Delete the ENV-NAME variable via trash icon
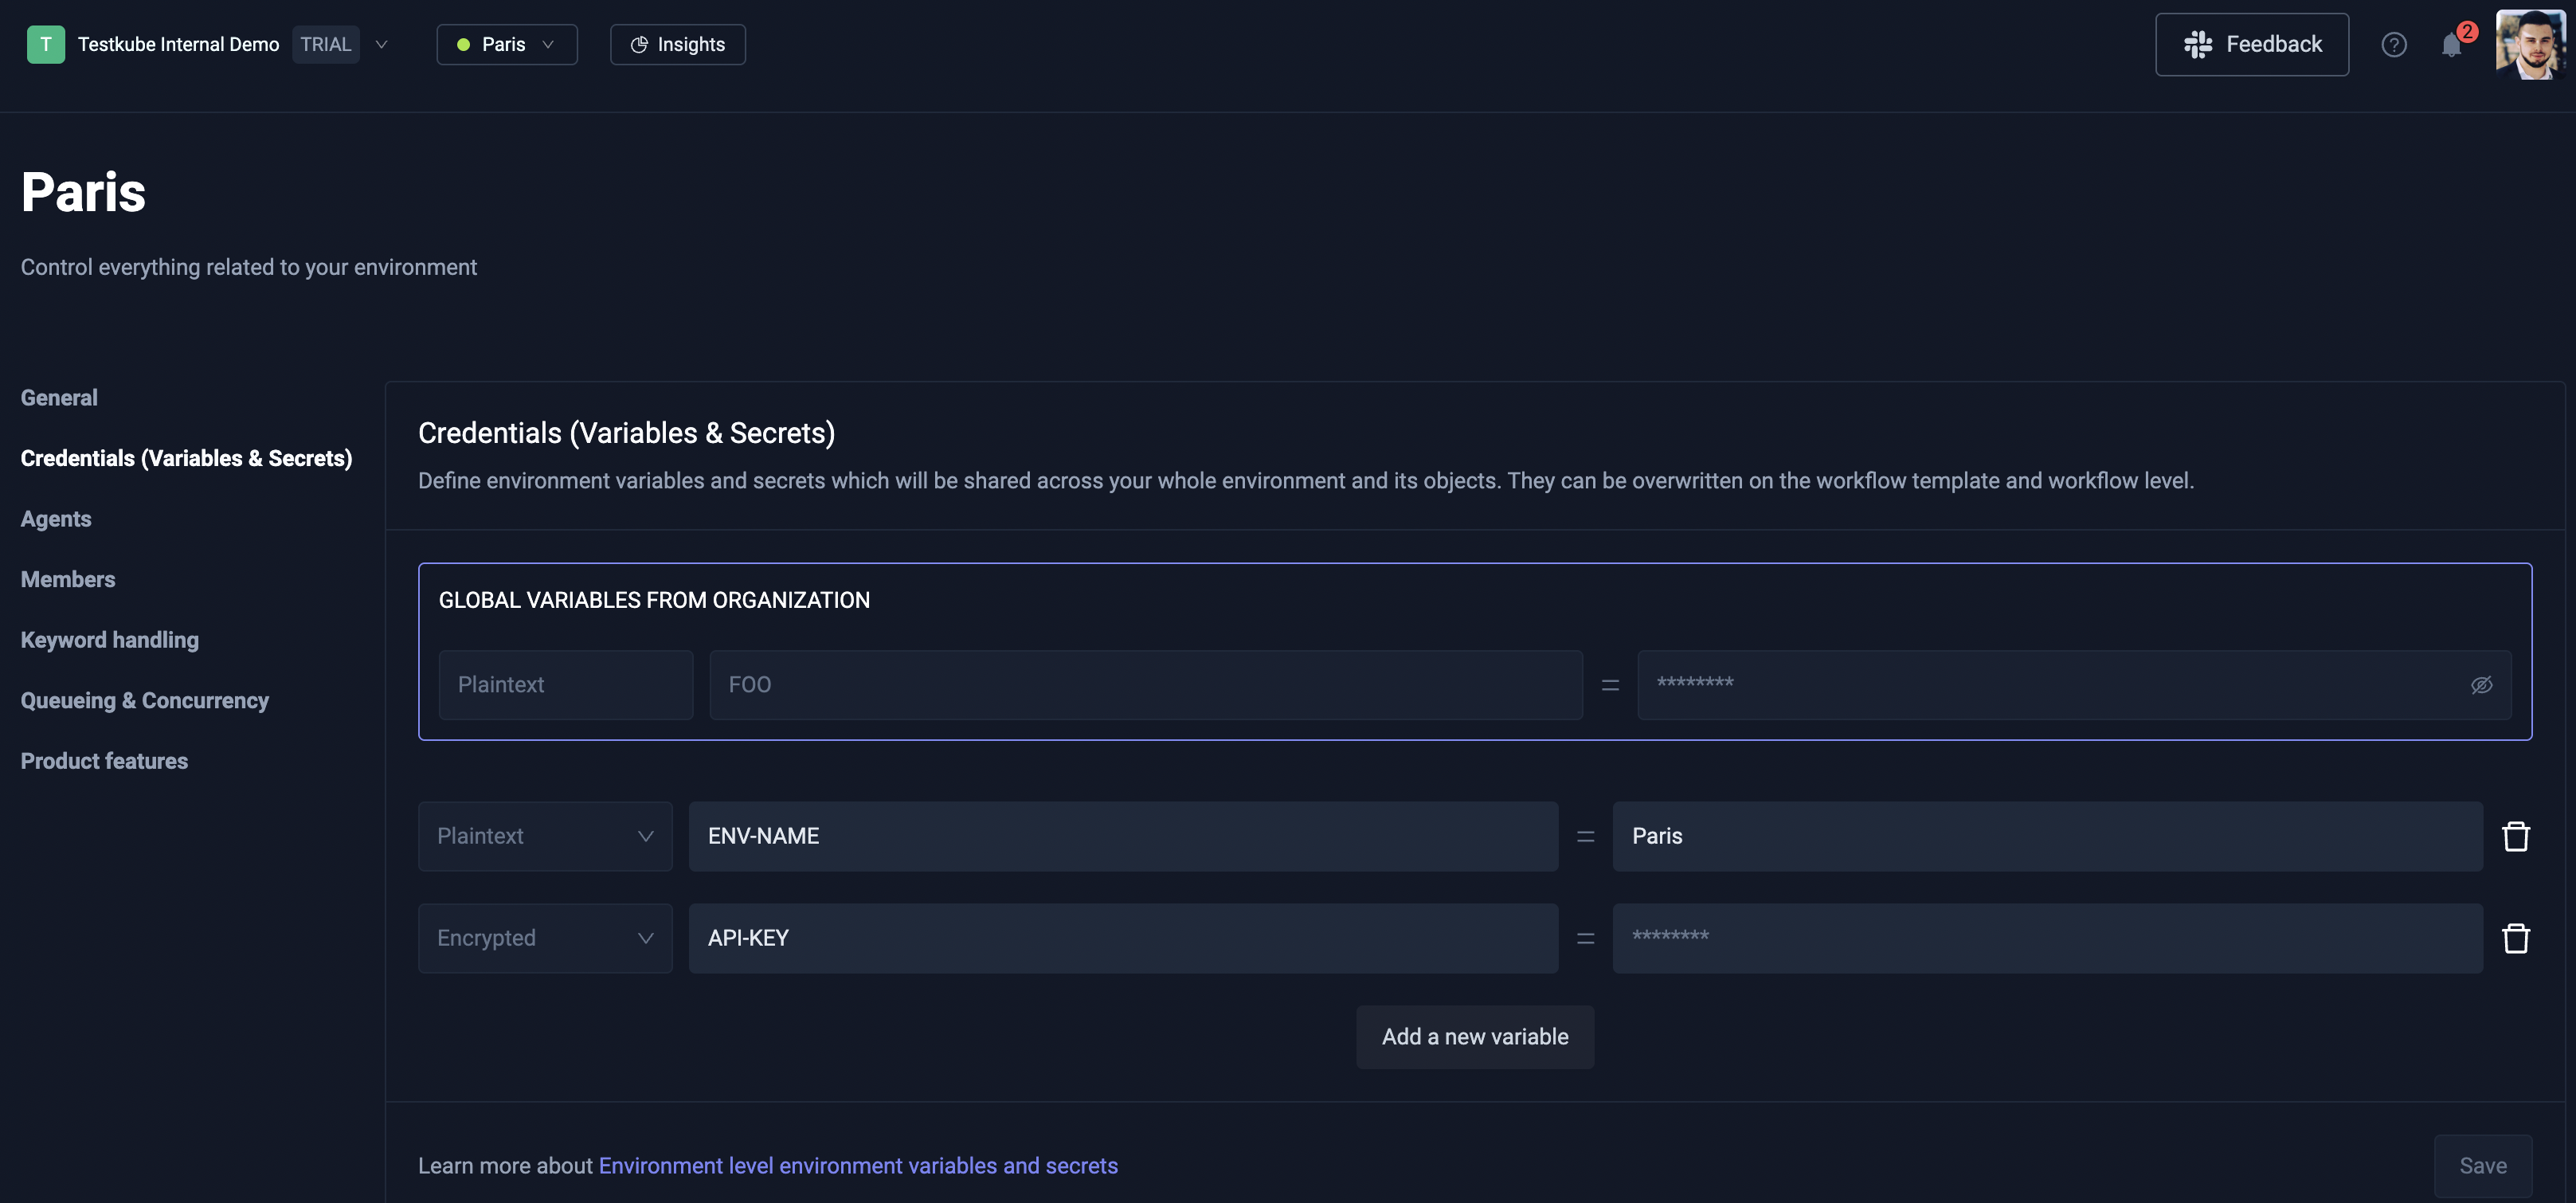The image size is (2576, 1203). click(2515, 836)
